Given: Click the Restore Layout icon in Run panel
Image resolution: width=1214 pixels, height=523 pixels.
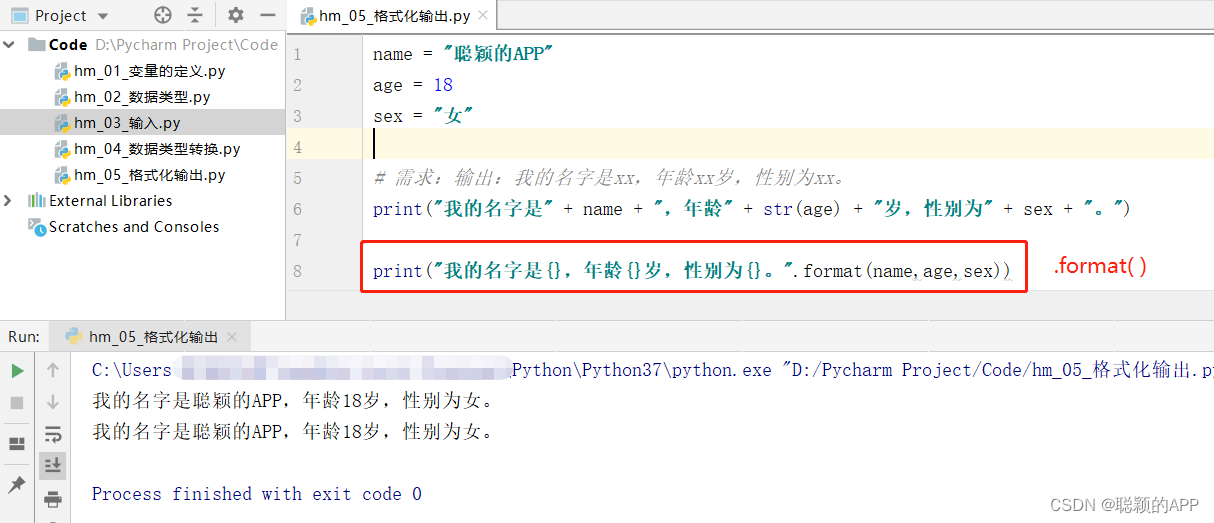Looking at the screenshot, I should [17, 444].
